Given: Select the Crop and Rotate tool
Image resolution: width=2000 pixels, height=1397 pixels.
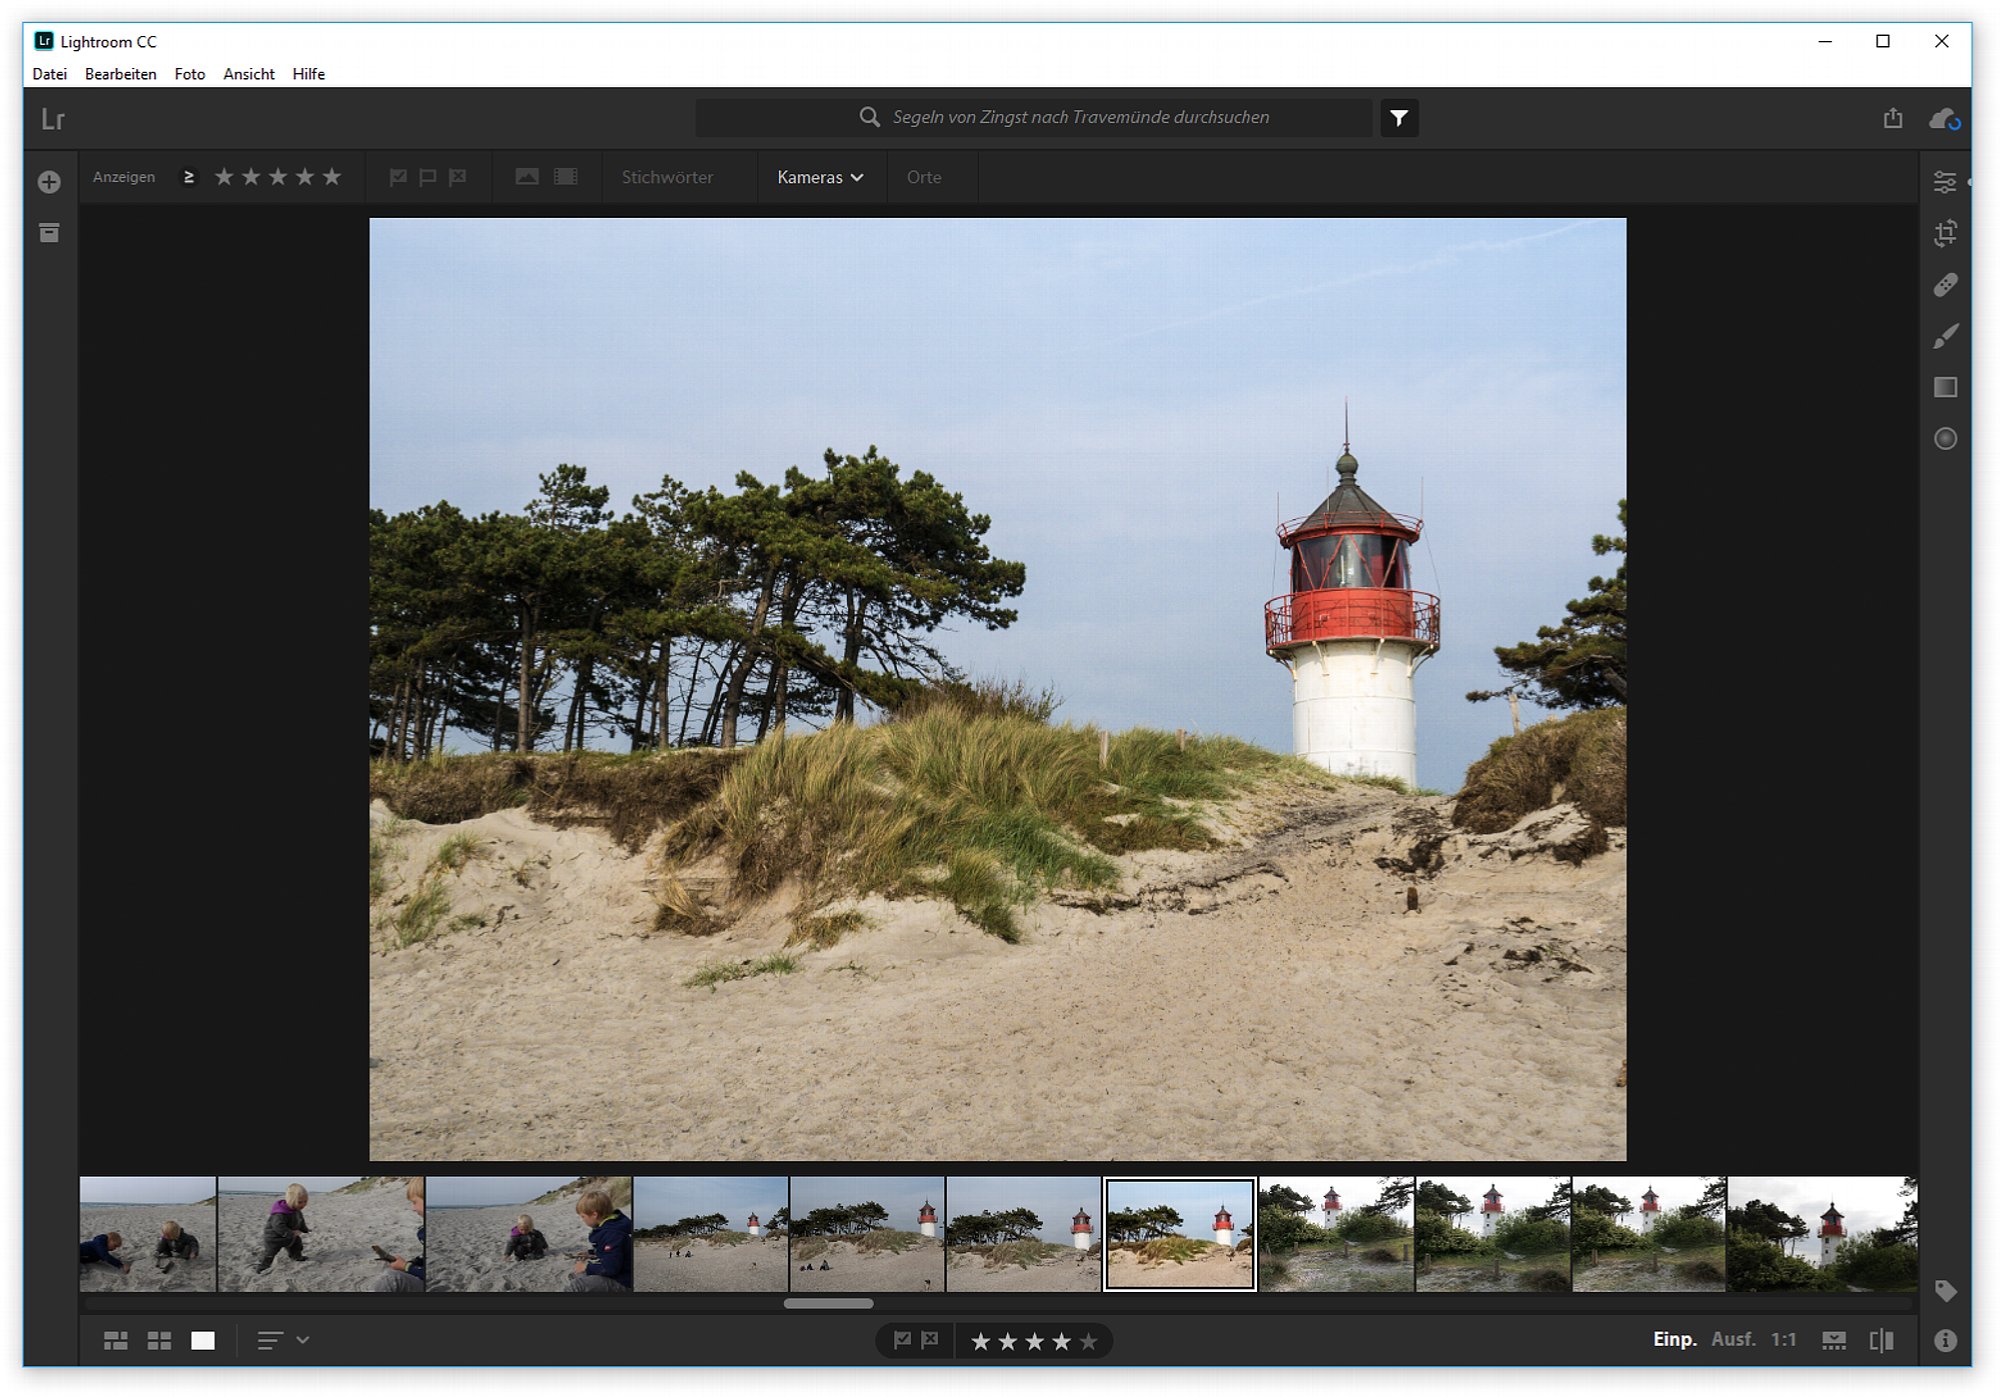Looking at the screenshot, I should (1944, 233).
